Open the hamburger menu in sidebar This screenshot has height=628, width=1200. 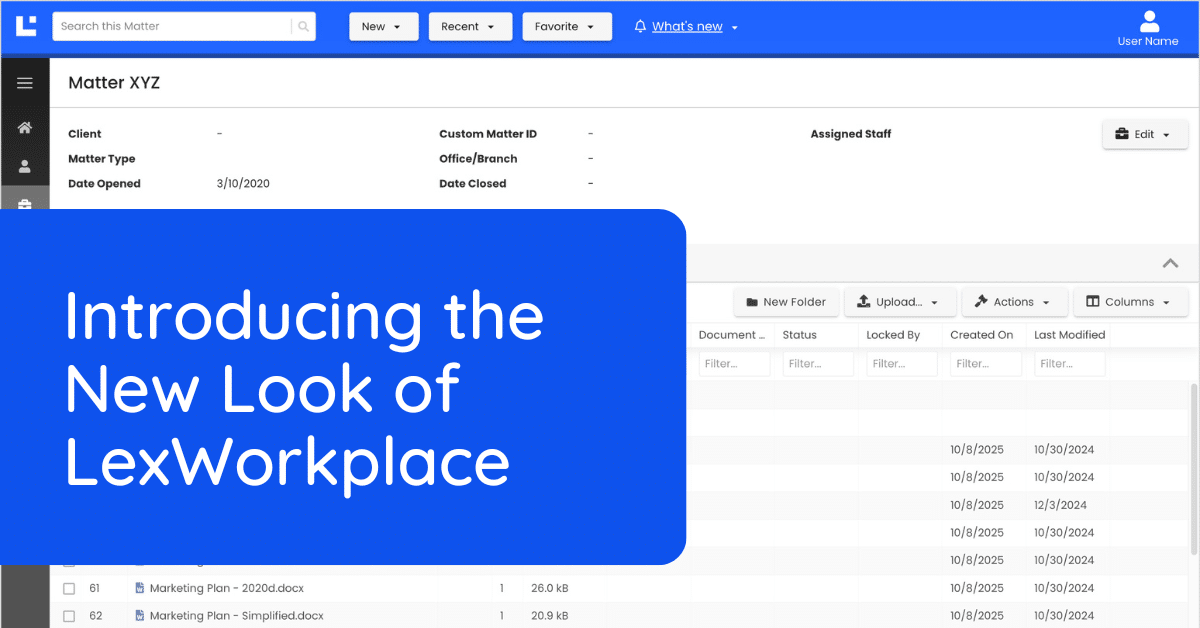coord(25,83)
